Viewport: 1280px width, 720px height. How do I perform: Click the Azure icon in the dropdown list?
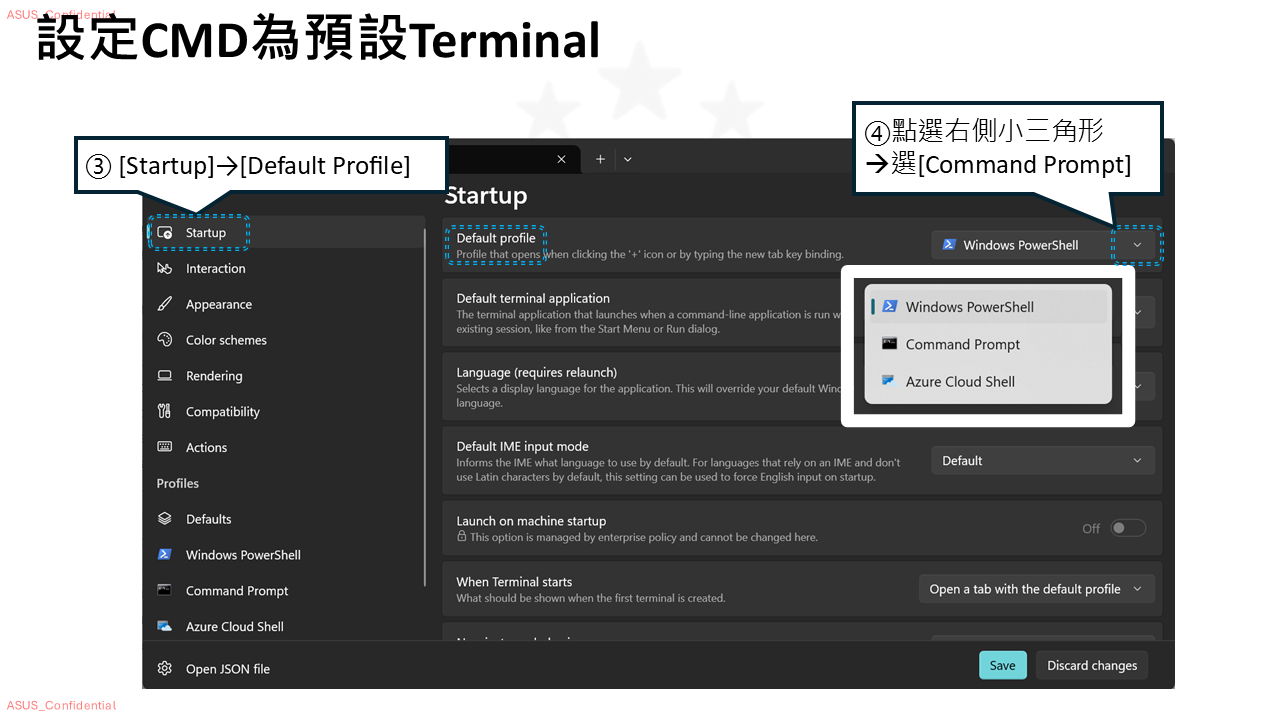pos(889,381)
